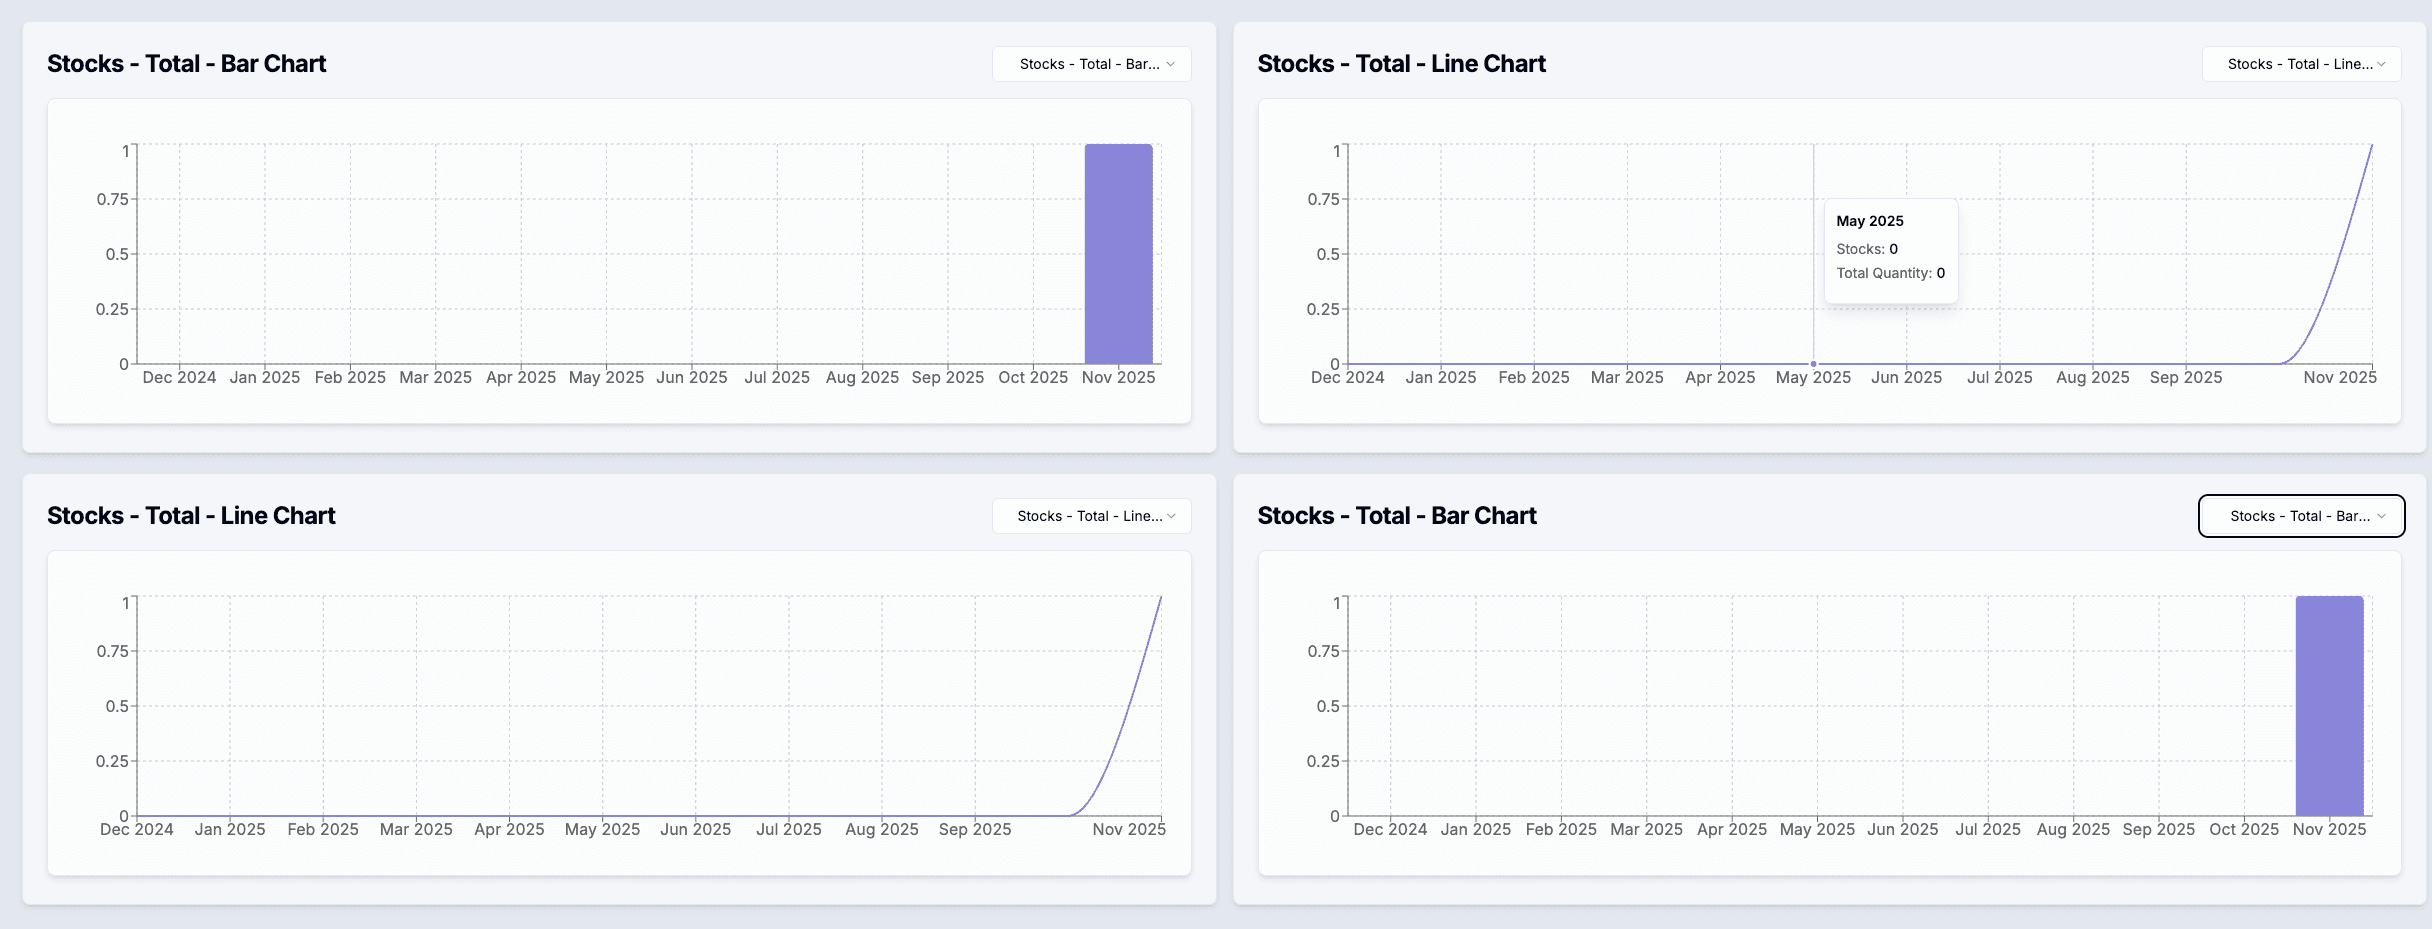
Task: Click the Nov 2025 bar in bottom-right chart
Action: [x=2329, y=705]
